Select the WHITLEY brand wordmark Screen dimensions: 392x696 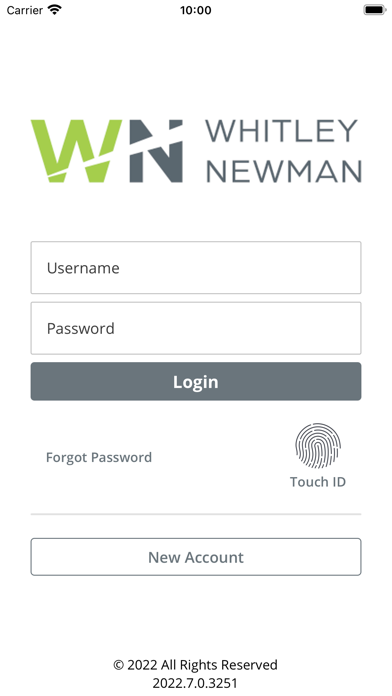click(x=281, y=131)
